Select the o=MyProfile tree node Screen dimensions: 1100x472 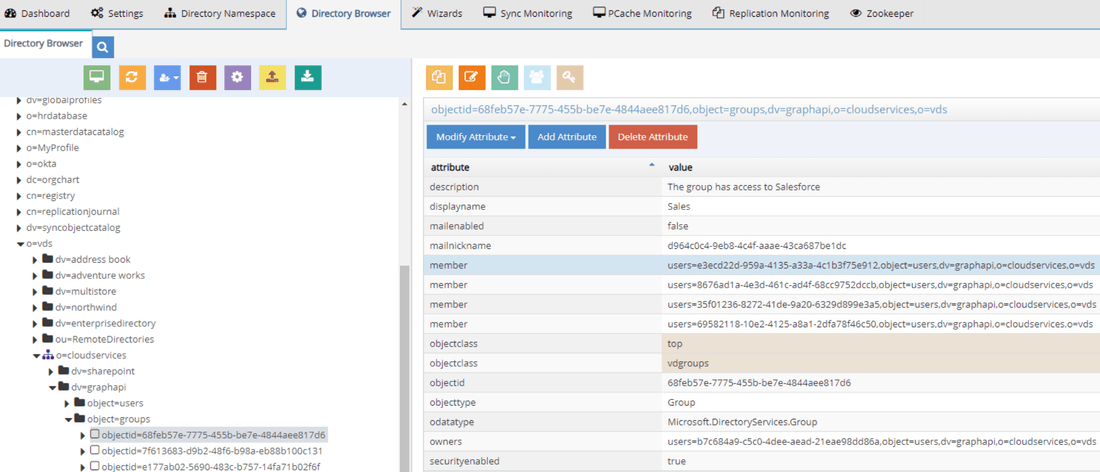tap(53, 148)
